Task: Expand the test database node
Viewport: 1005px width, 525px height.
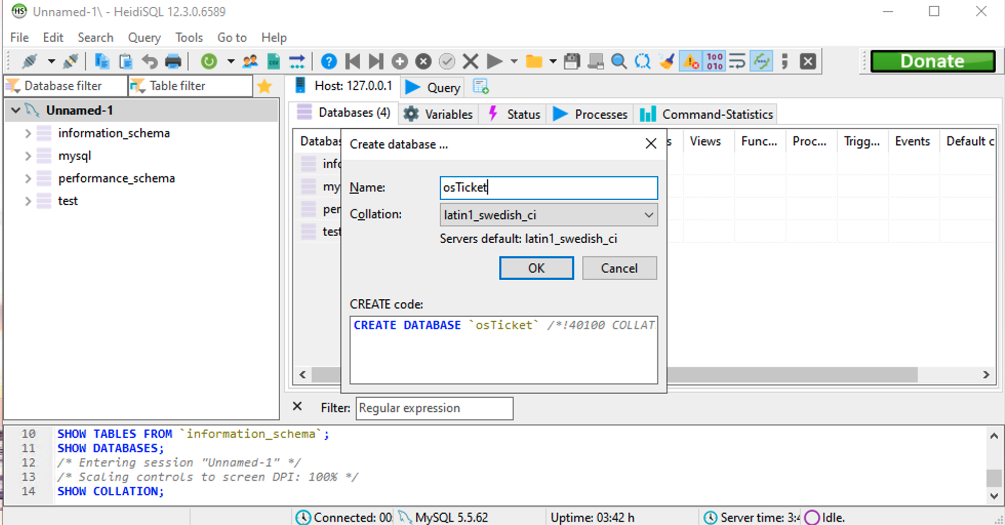Action: coord(28,201)
